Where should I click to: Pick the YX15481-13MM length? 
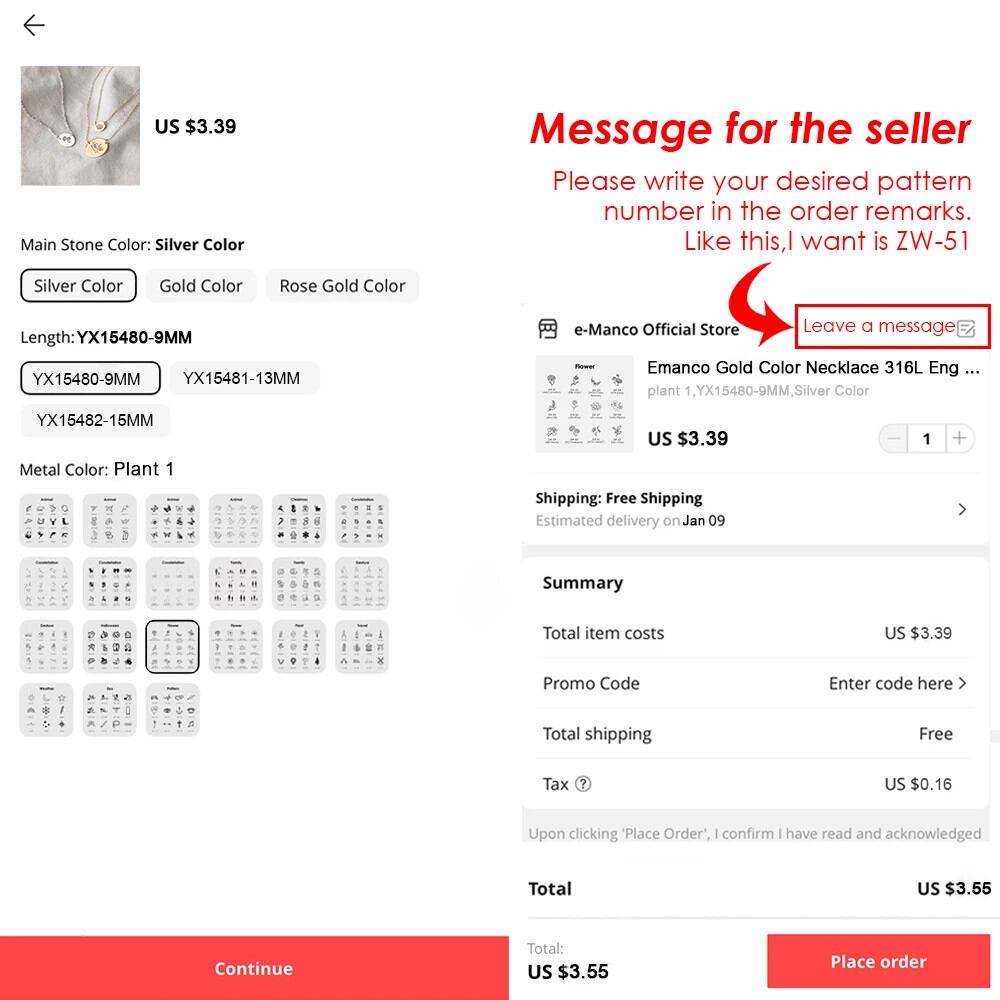[241, 378]
